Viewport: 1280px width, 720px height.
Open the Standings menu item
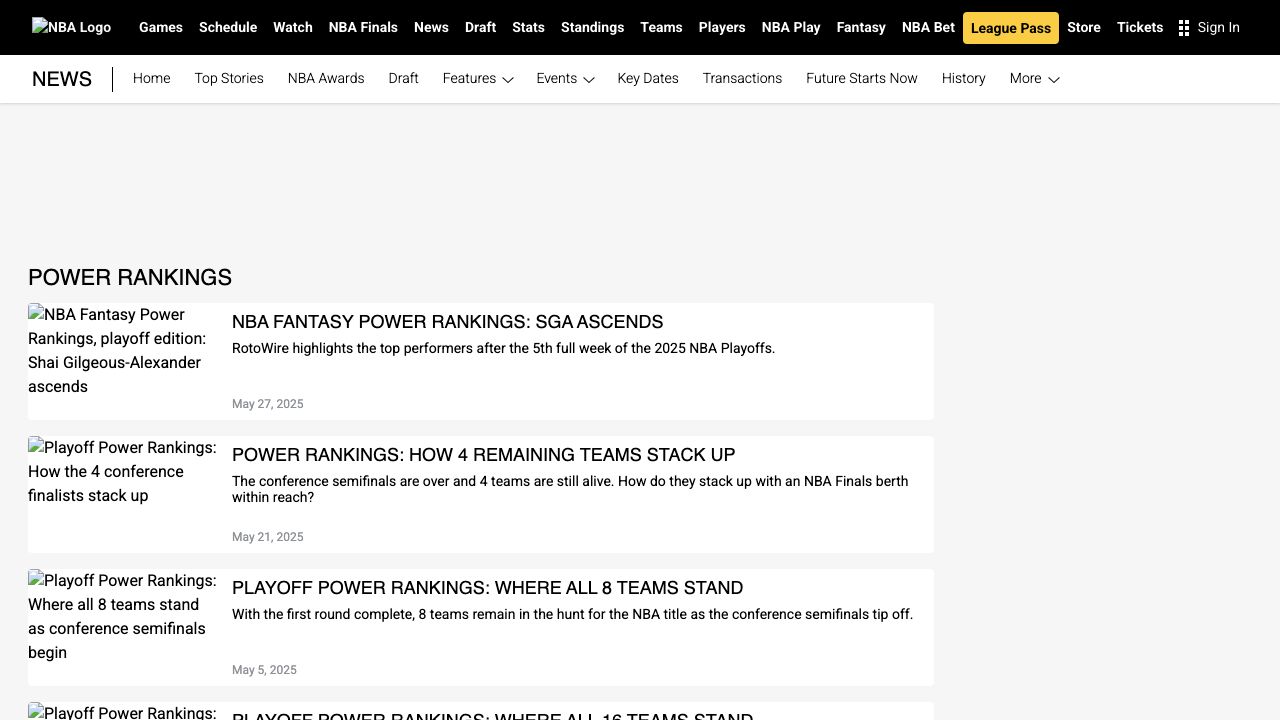pyautogui.click(x=592, y=28)
